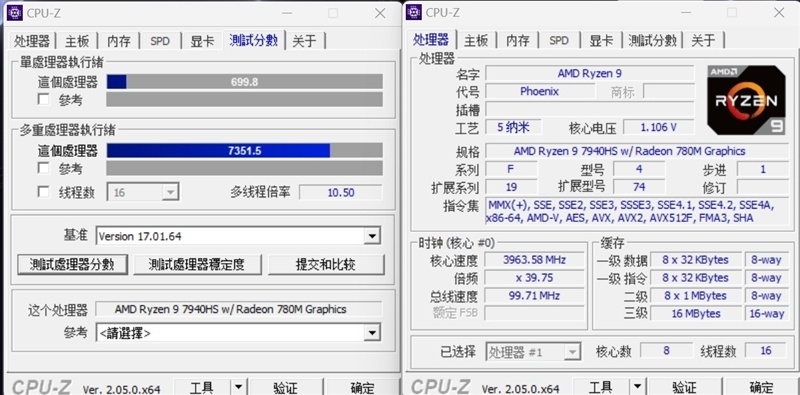This screenshot has width=800, height=395.
Task: Click the 扩展系列 19 value
Action: click(511, 187)
